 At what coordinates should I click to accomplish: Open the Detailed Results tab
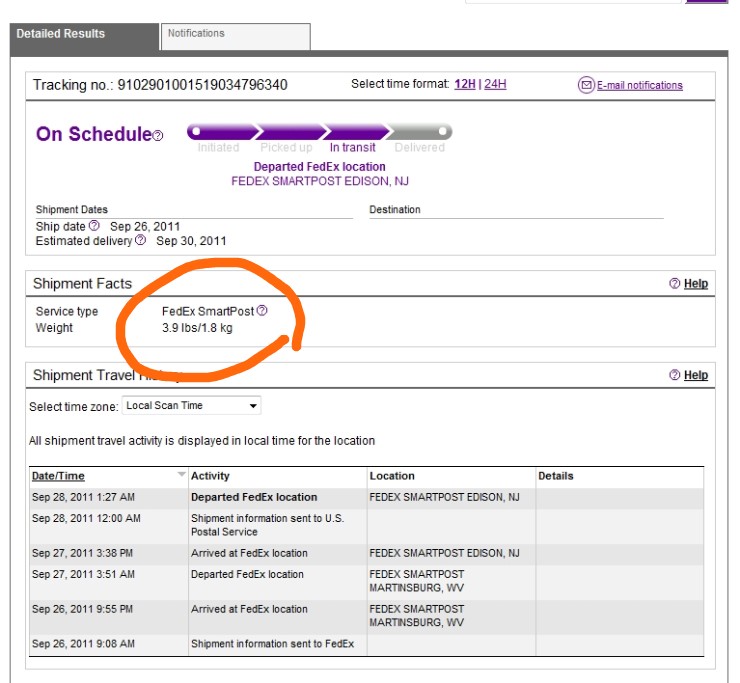click(84, 37)
